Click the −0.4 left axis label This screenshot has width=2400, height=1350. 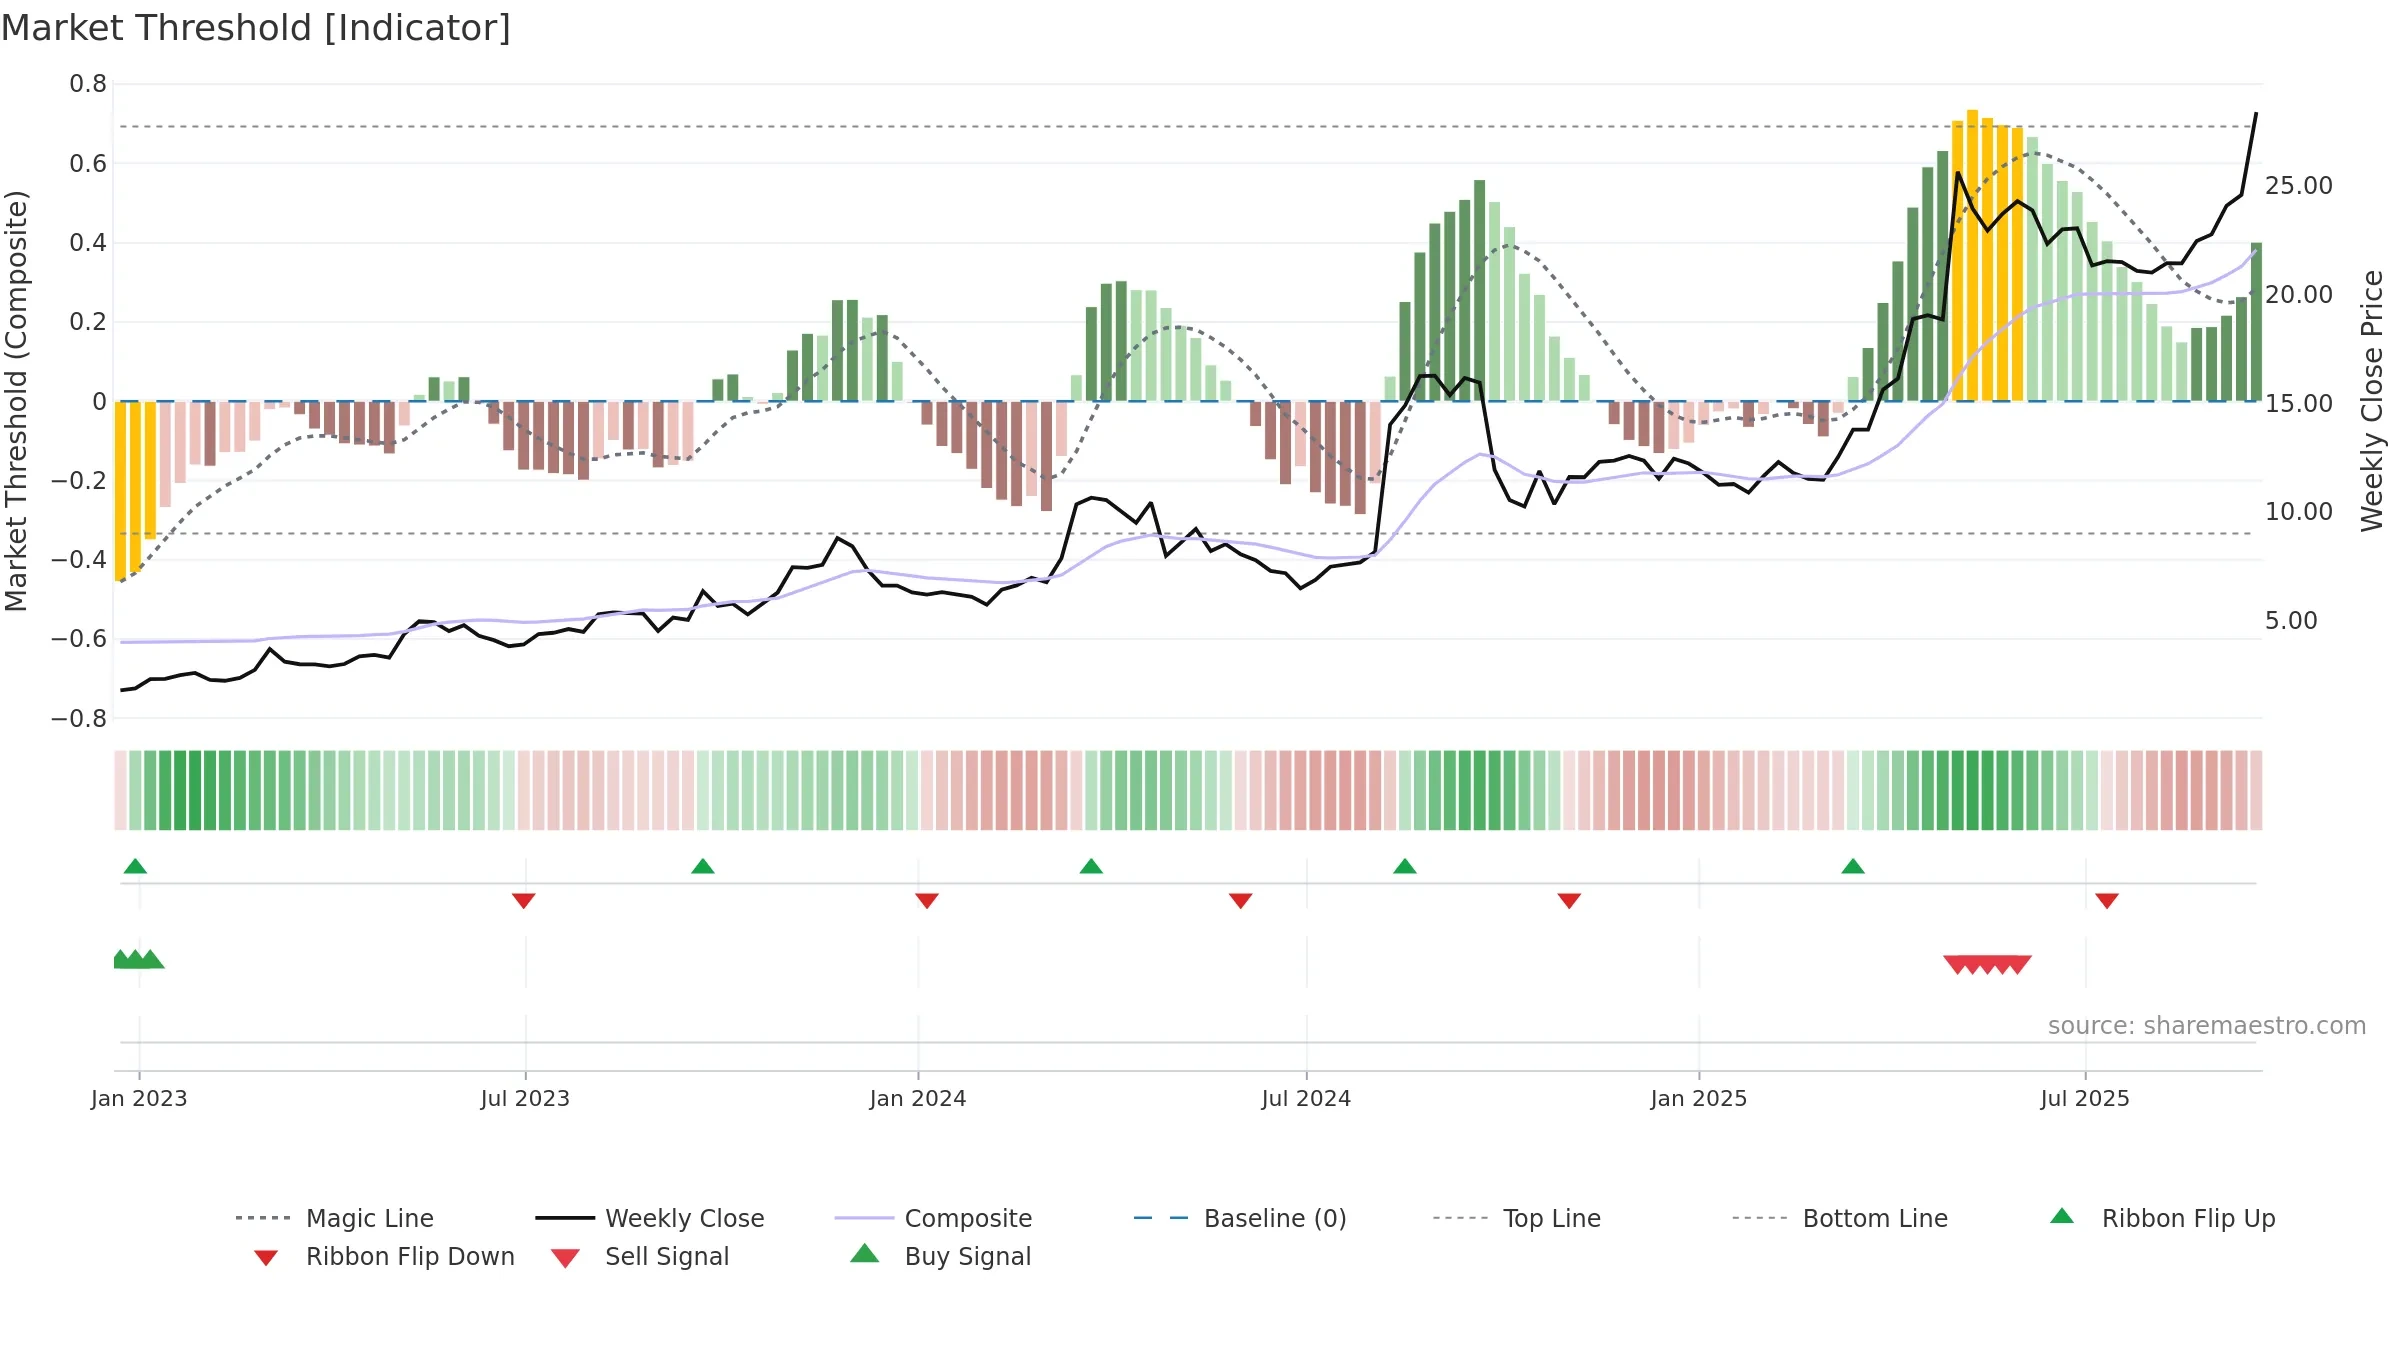tap(79, 560)
